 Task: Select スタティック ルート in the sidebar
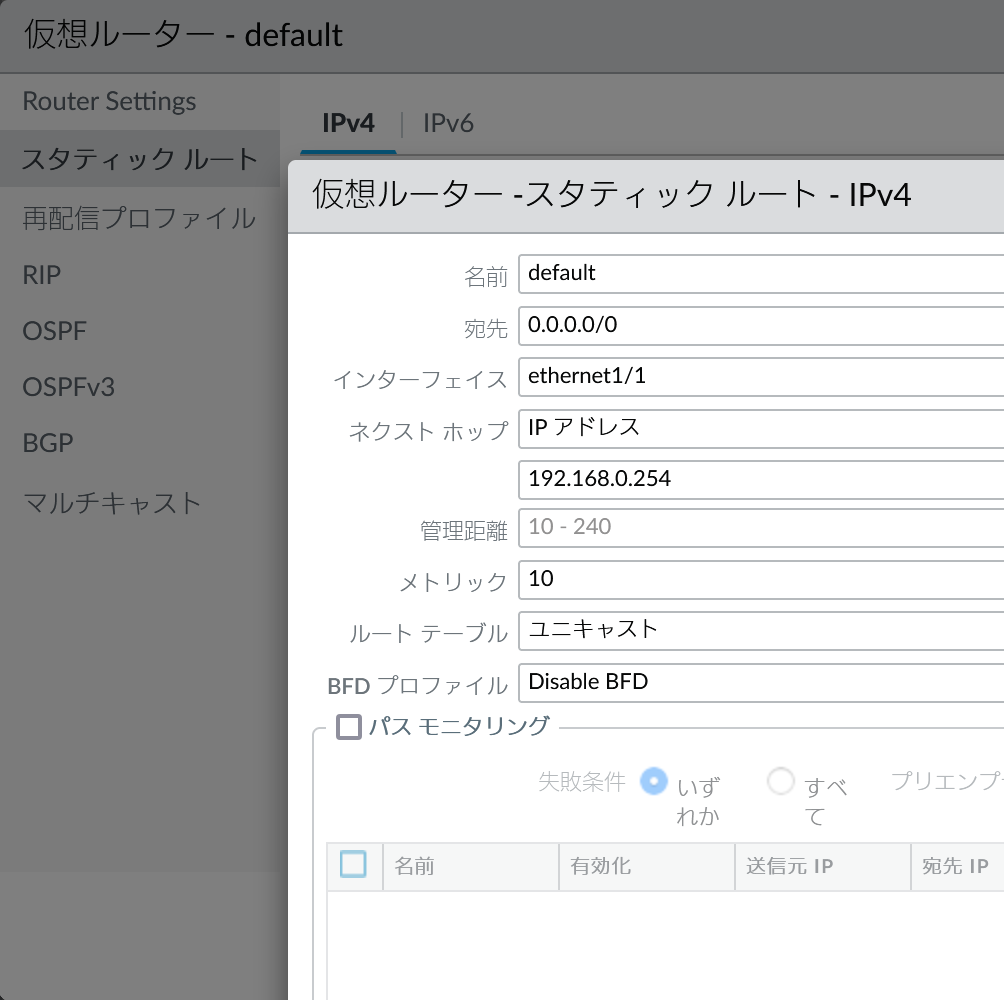140,159
